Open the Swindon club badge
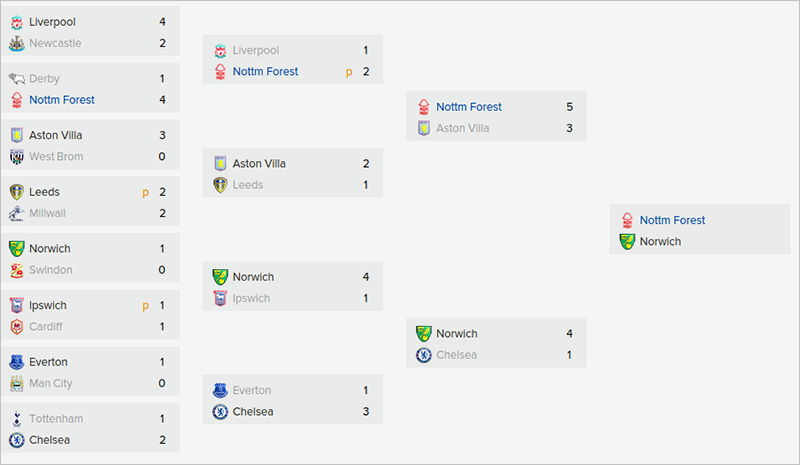This screenshot has width=800, height=465. tap(16, 270)
